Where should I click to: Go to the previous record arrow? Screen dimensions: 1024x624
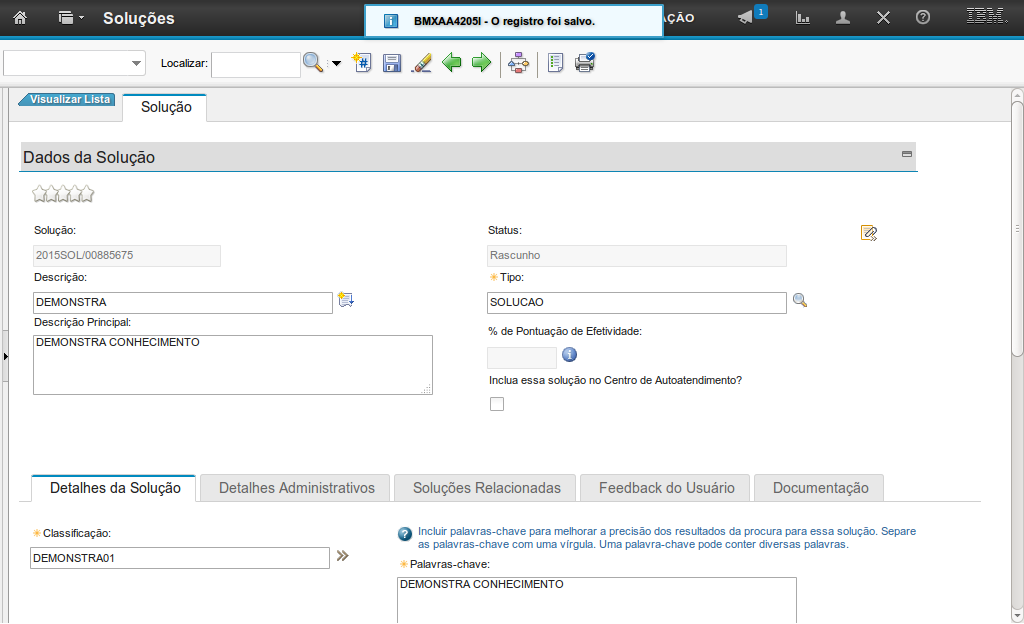[x=452, y=63]
